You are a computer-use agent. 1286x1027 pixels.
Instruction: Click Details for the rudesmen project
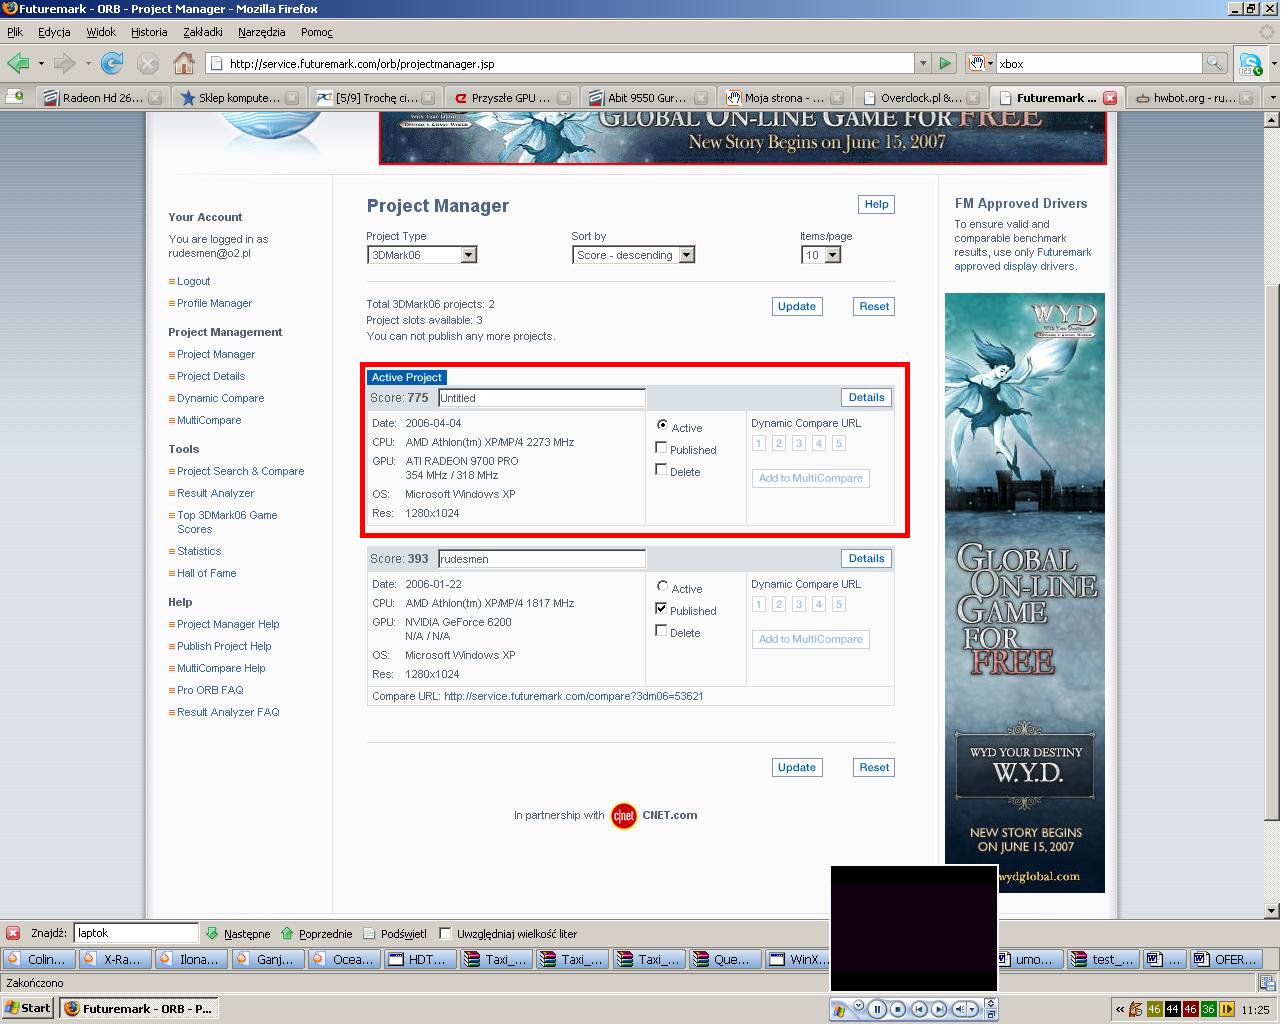[866, 558]
